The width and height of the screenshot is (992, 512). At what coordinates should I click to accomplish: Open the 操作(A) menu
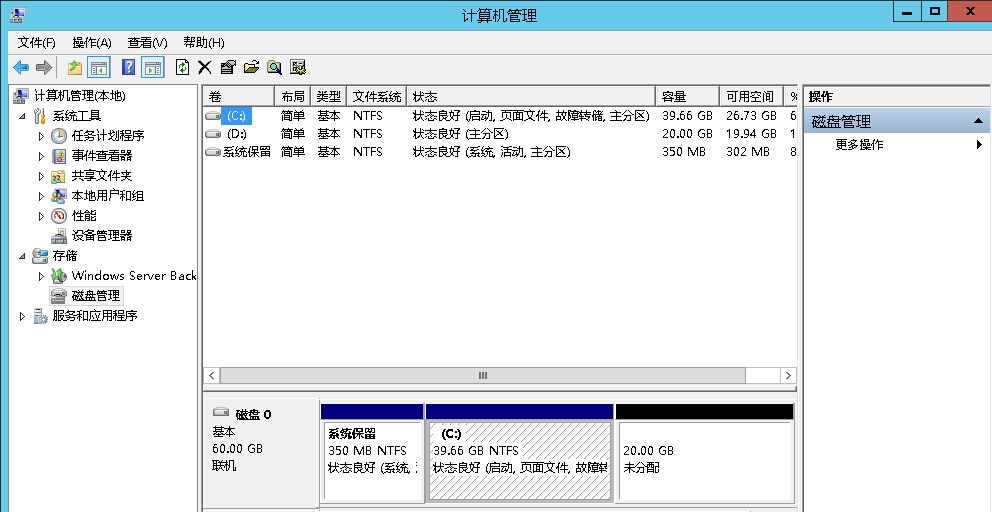point(91,43)
